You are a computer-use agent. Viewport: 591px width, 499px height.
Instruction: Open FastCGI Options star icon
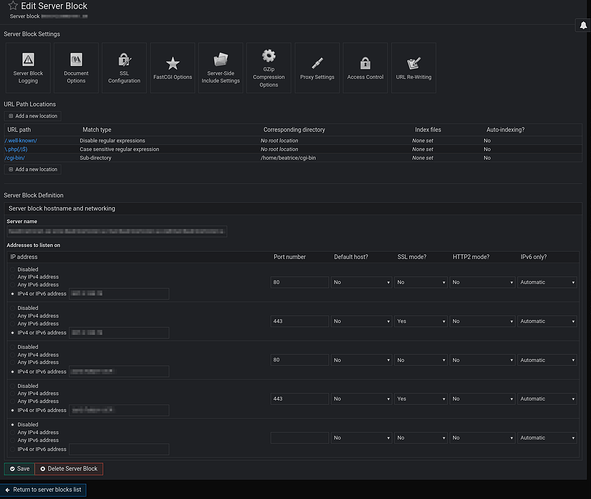coord(173,68)
